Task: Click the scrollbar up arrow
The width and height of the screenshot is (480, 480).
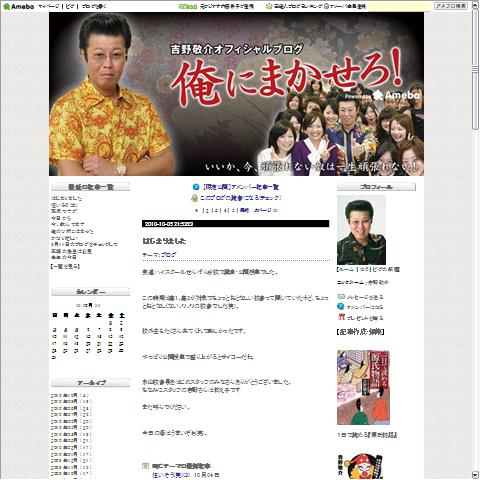Action: coord(475,6)
